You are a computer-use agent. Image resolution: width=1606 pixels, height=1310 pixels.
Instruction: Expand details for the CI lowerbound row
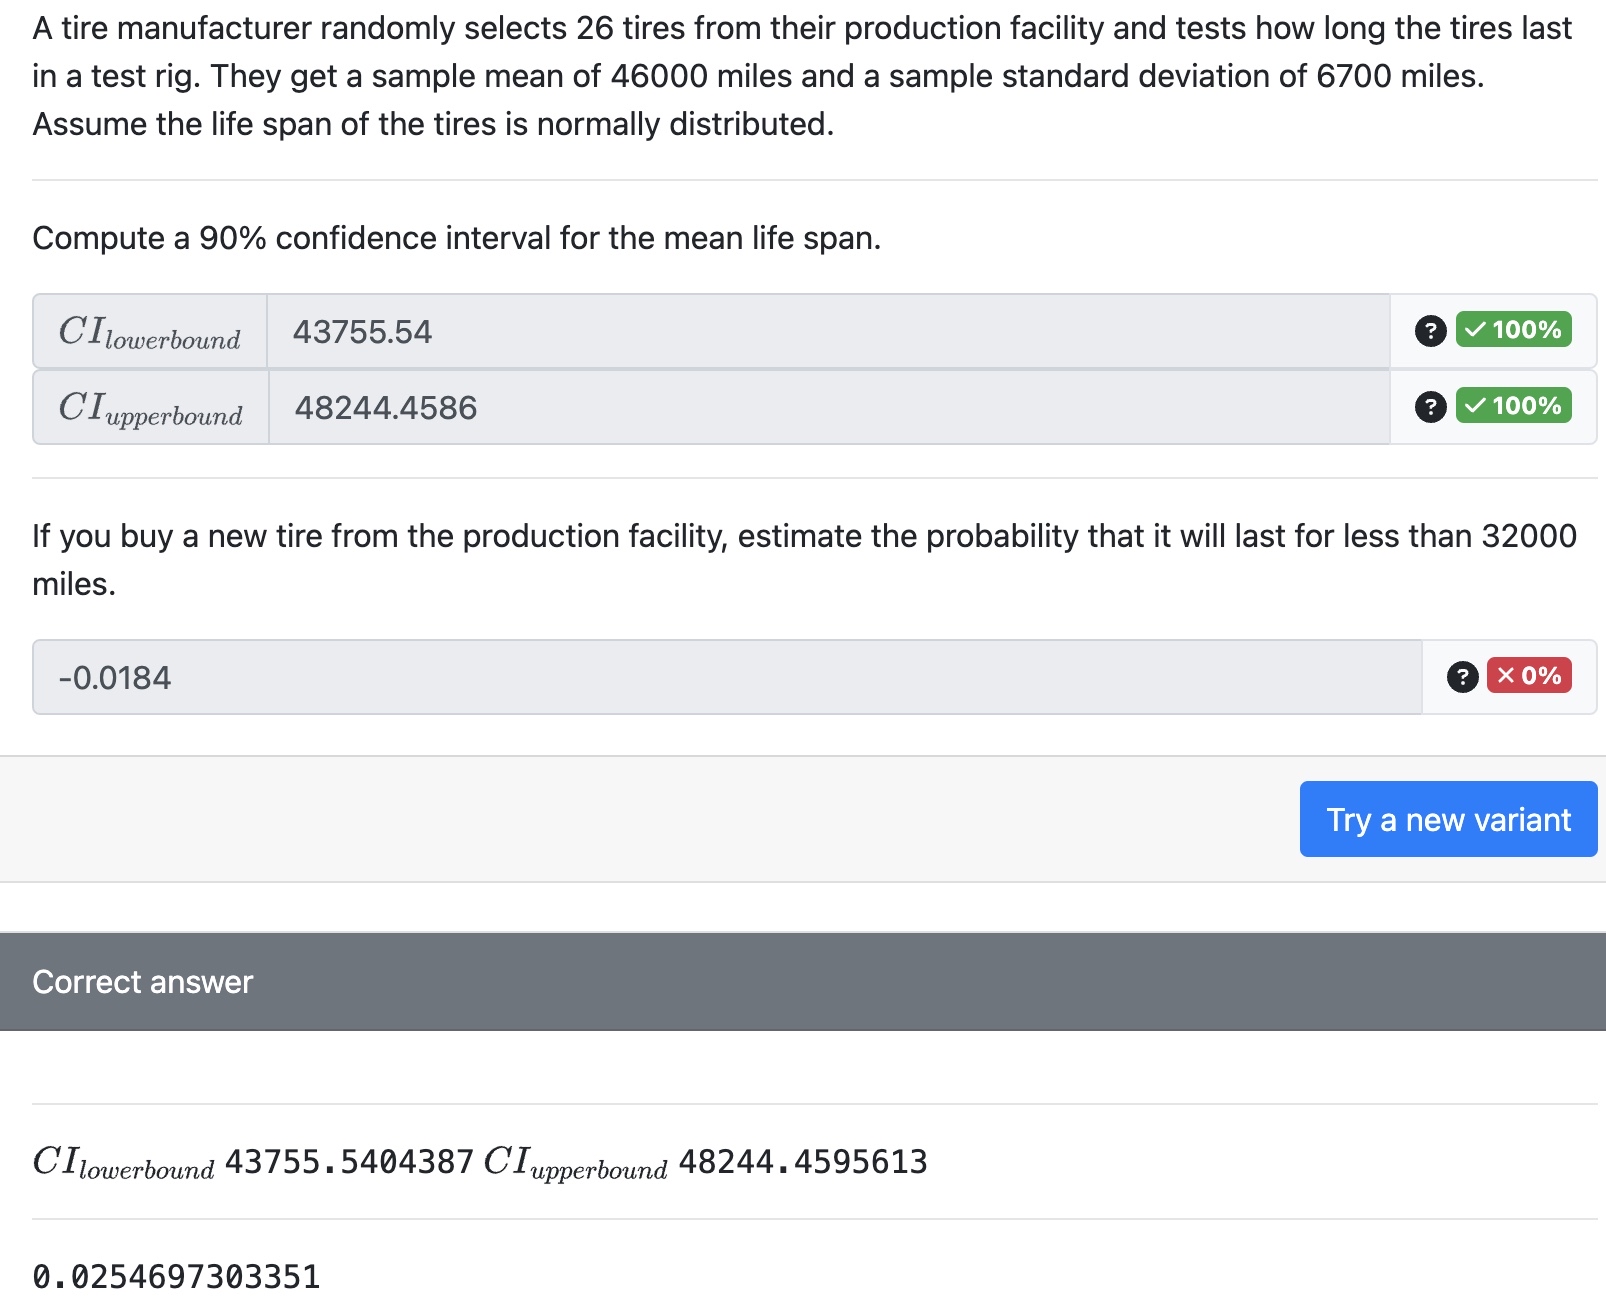click(x=1429, y=331)
